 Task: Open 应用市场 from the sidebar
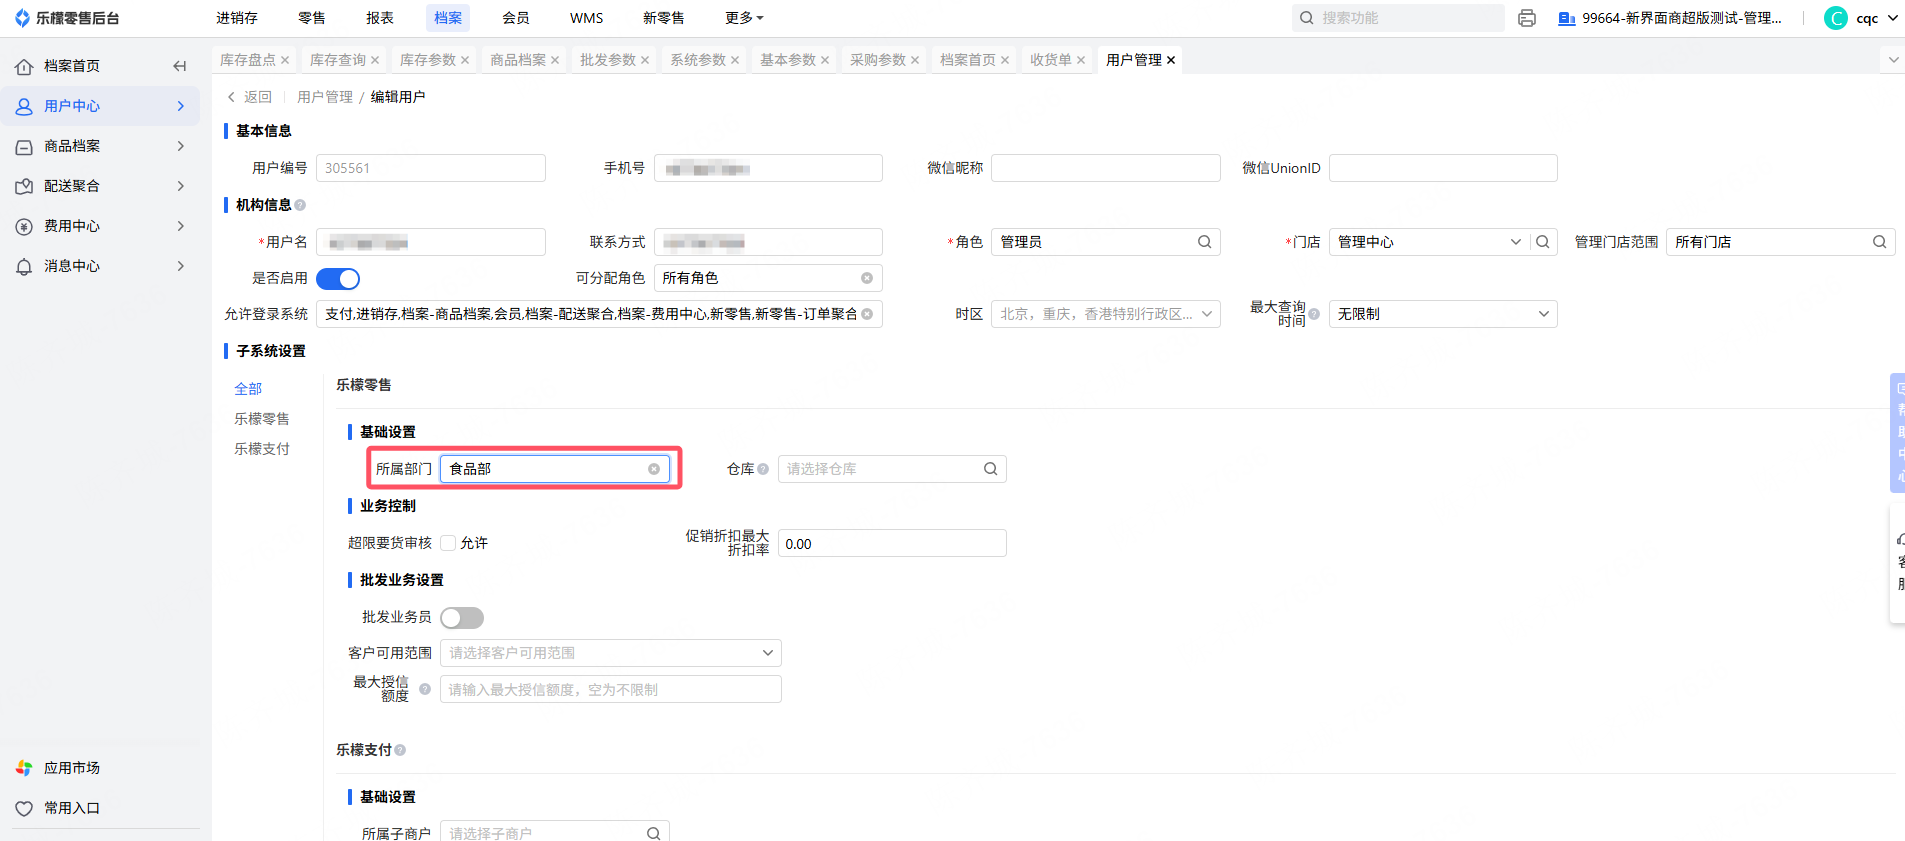[x=72, y=768]
